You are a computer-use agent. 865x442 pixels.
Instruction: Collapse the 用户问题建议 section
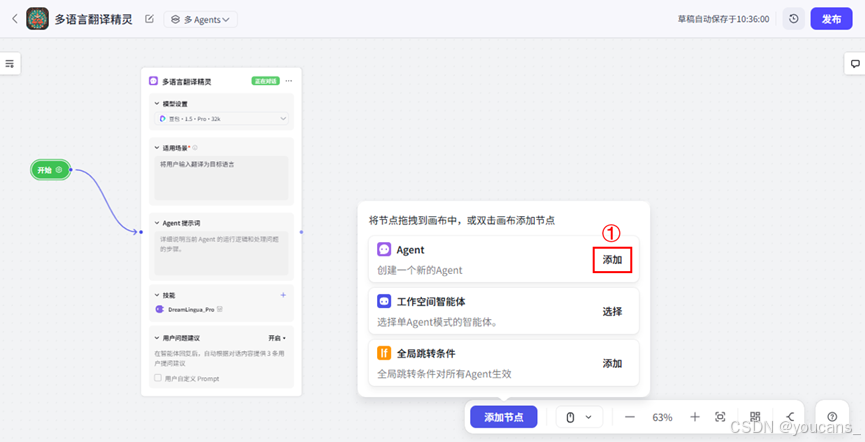(157, 338)
